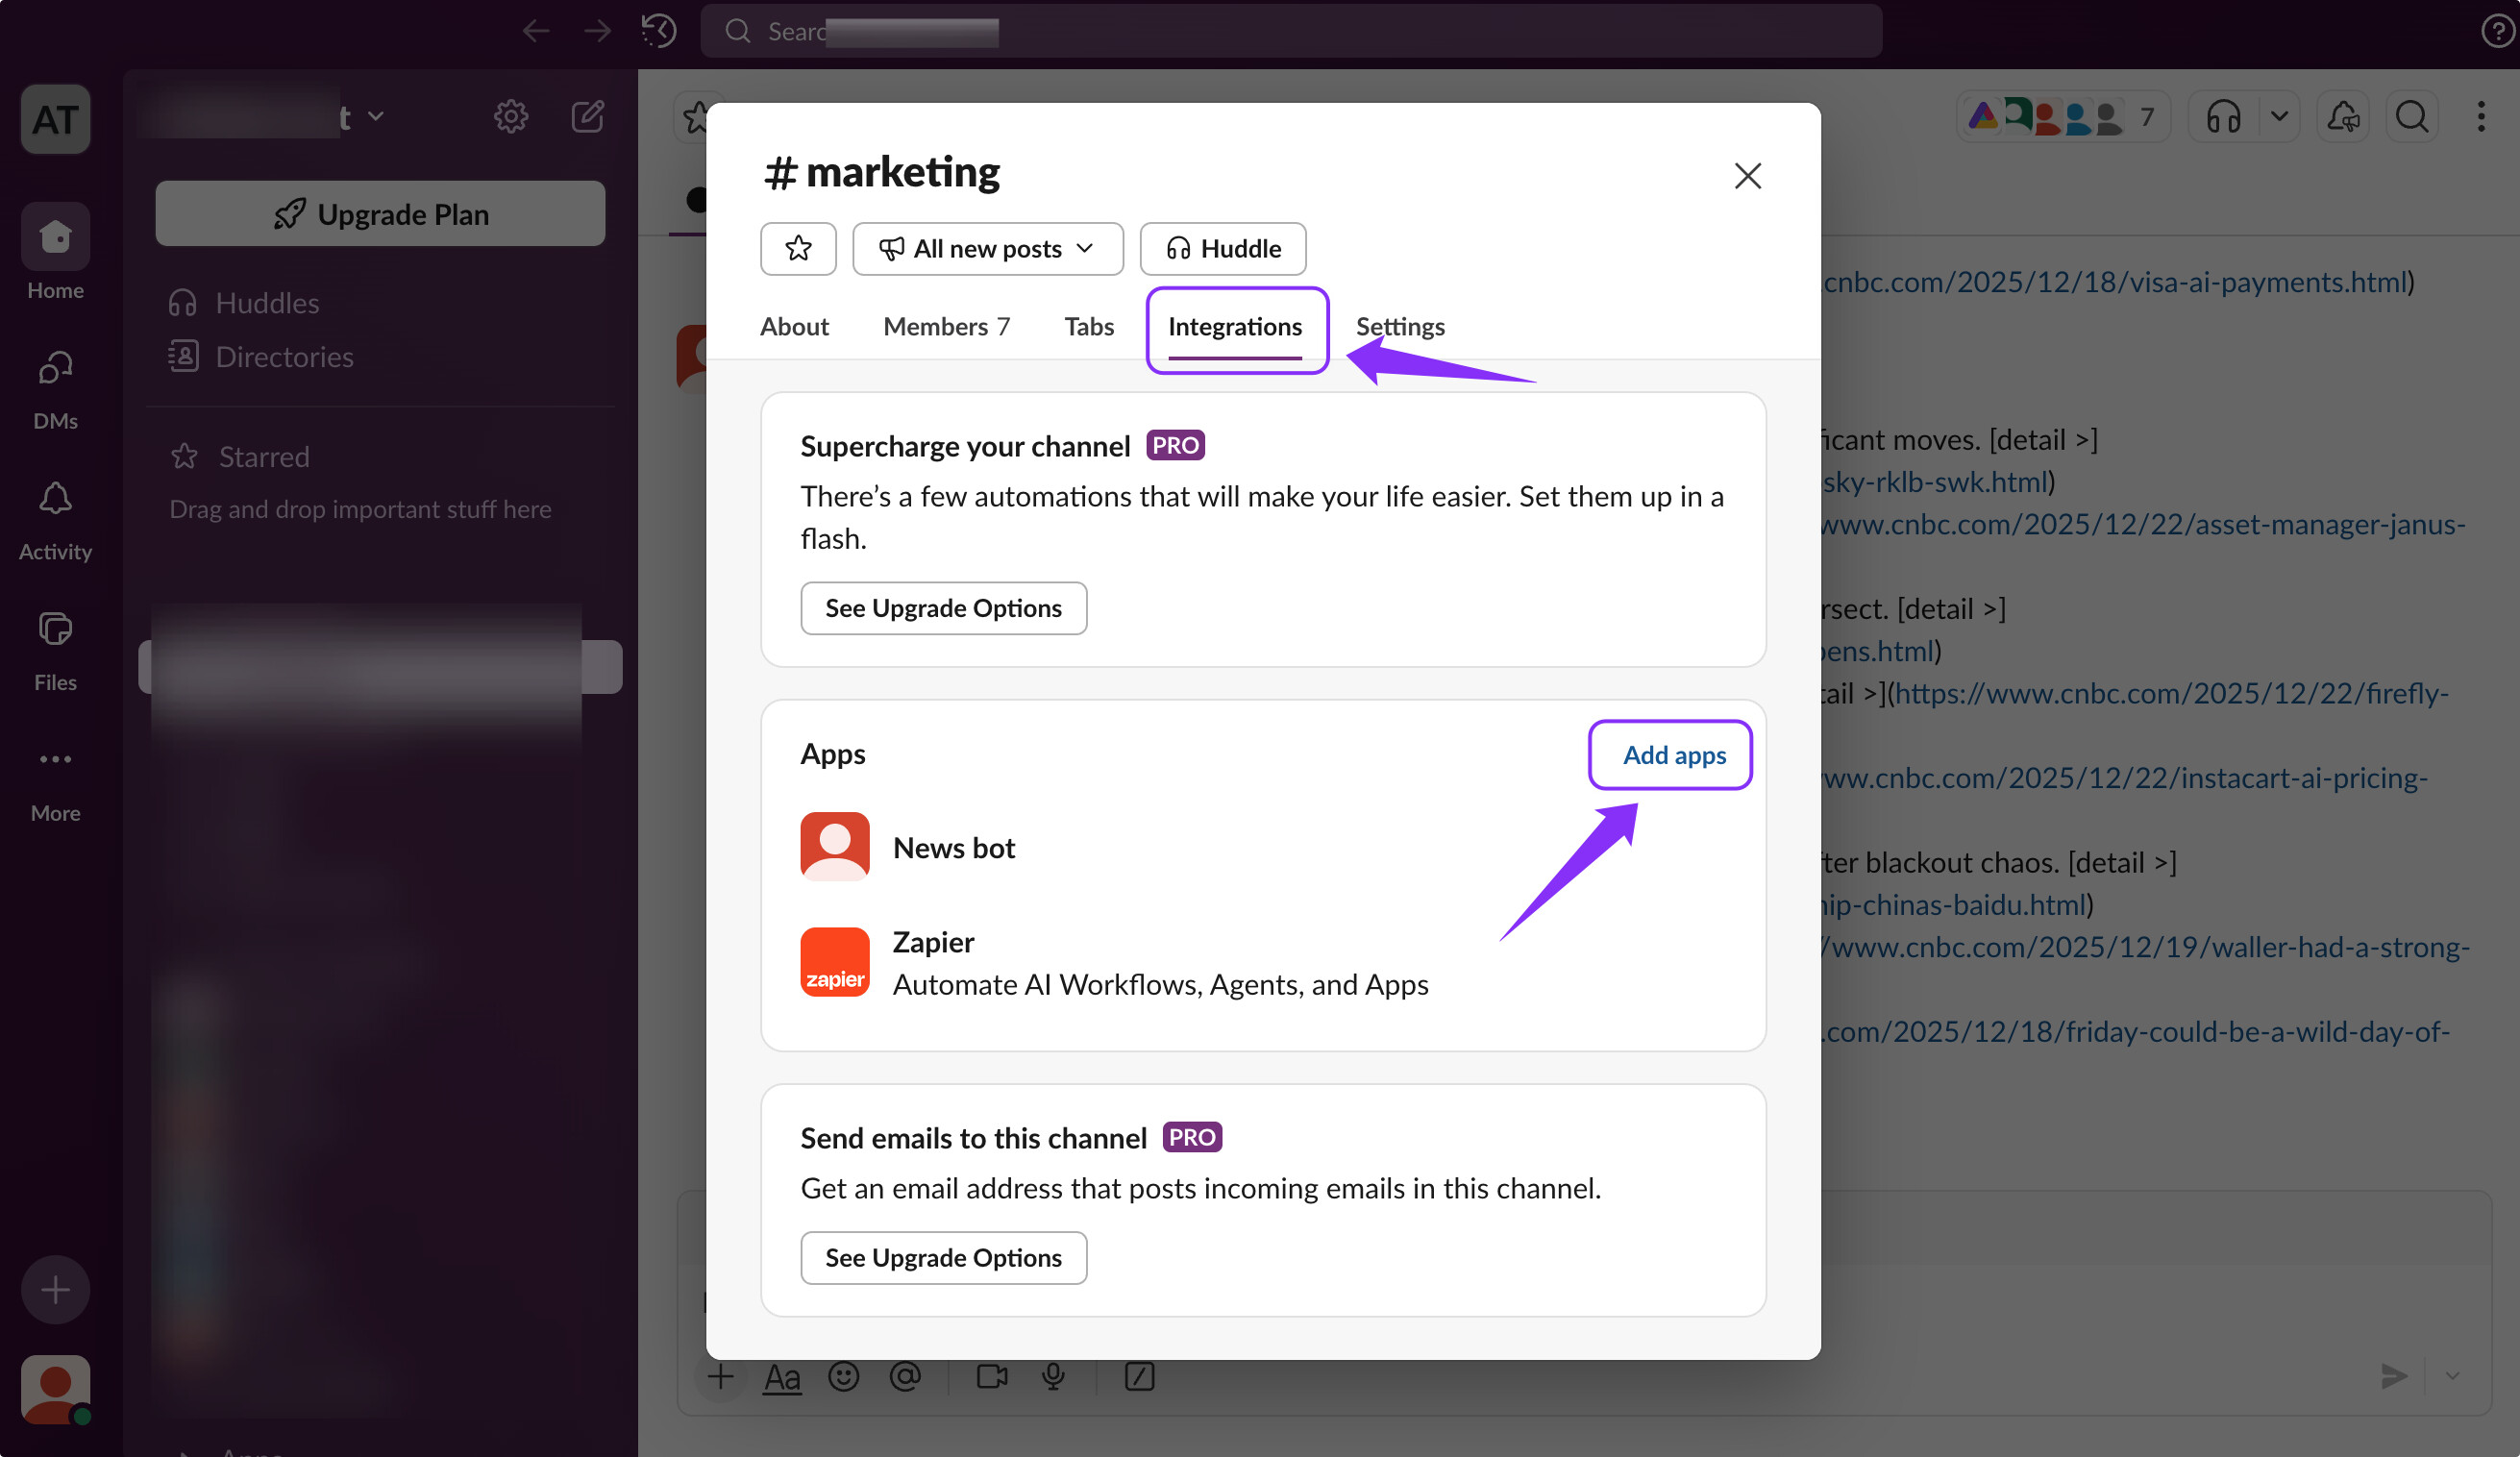The height and width of the screenshot is (1457, 2520).
Task: Expand the huddle options chevron in header
Action: tap(2279, 117)
